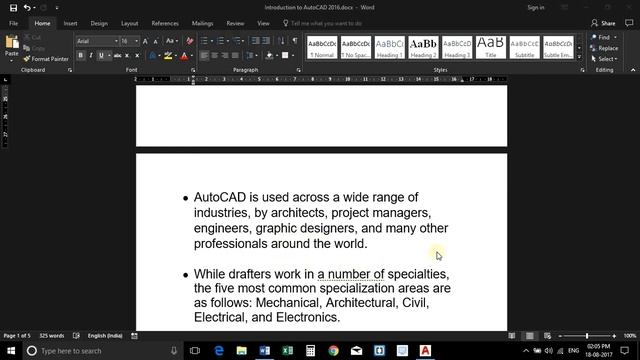
Task: Toggle Show/Hide paragraph marks
Action: click(295, 41)
